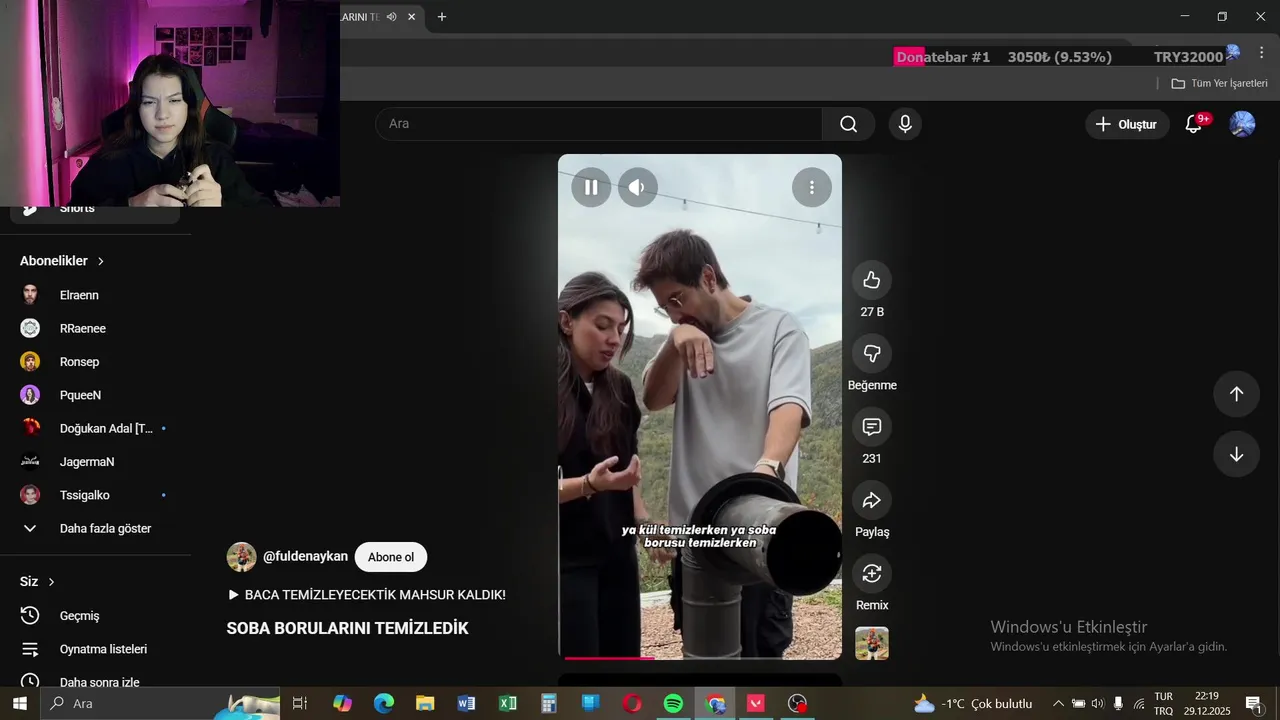Open the @fuldenaykan channel link
Viewport: 1280px width, 720px height.
click(305, 556)
